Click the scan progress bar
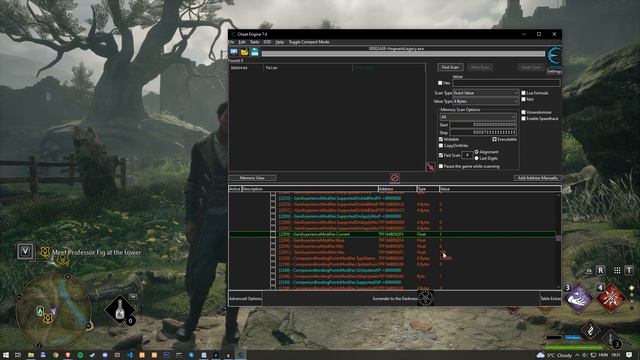Viewport: 640px width, 360px height. tap(403, 54)
